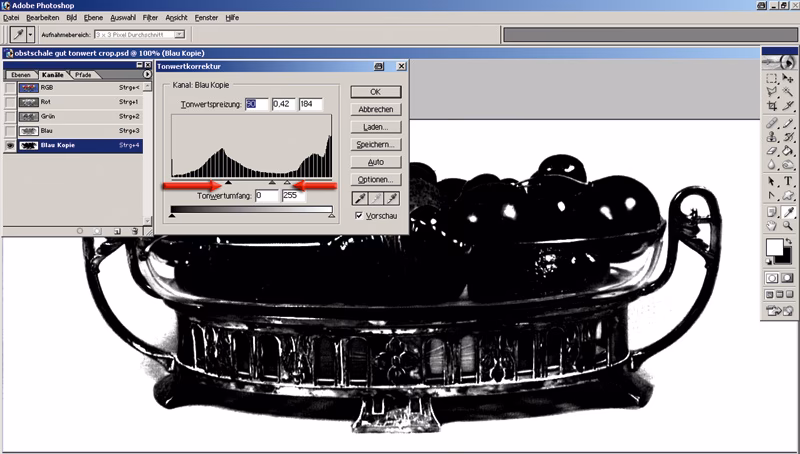Viewport: 800px width, 454px height.
Task: Select the Crop tool in the toolbox
Action: coord(772,105)
